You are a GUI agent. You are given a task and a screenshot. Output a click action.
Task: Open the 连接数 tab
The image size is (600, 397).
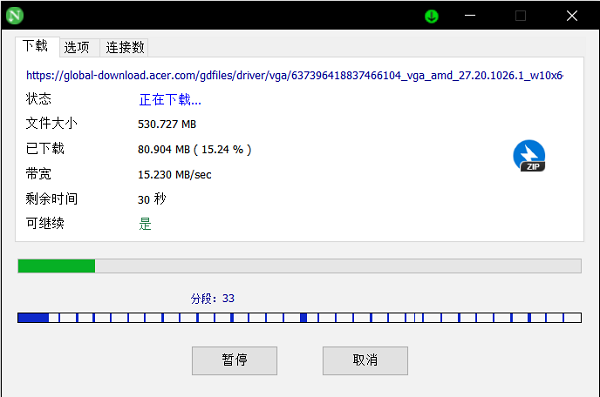pyautogui.click(x=125, y=47)
